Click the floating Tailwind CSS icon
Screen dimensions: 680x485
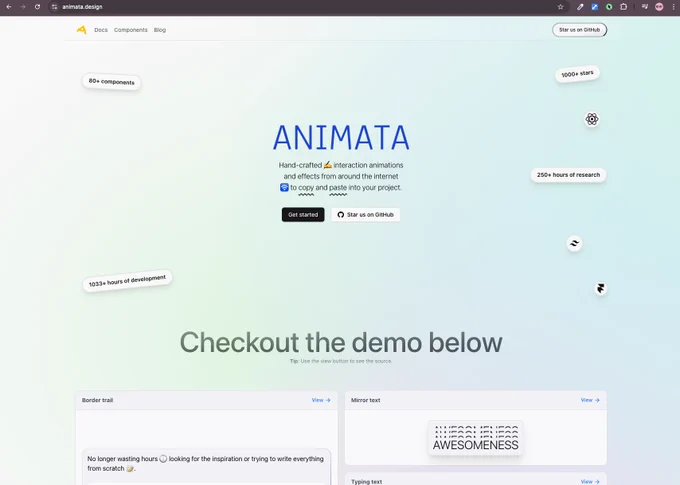[574, 243]
